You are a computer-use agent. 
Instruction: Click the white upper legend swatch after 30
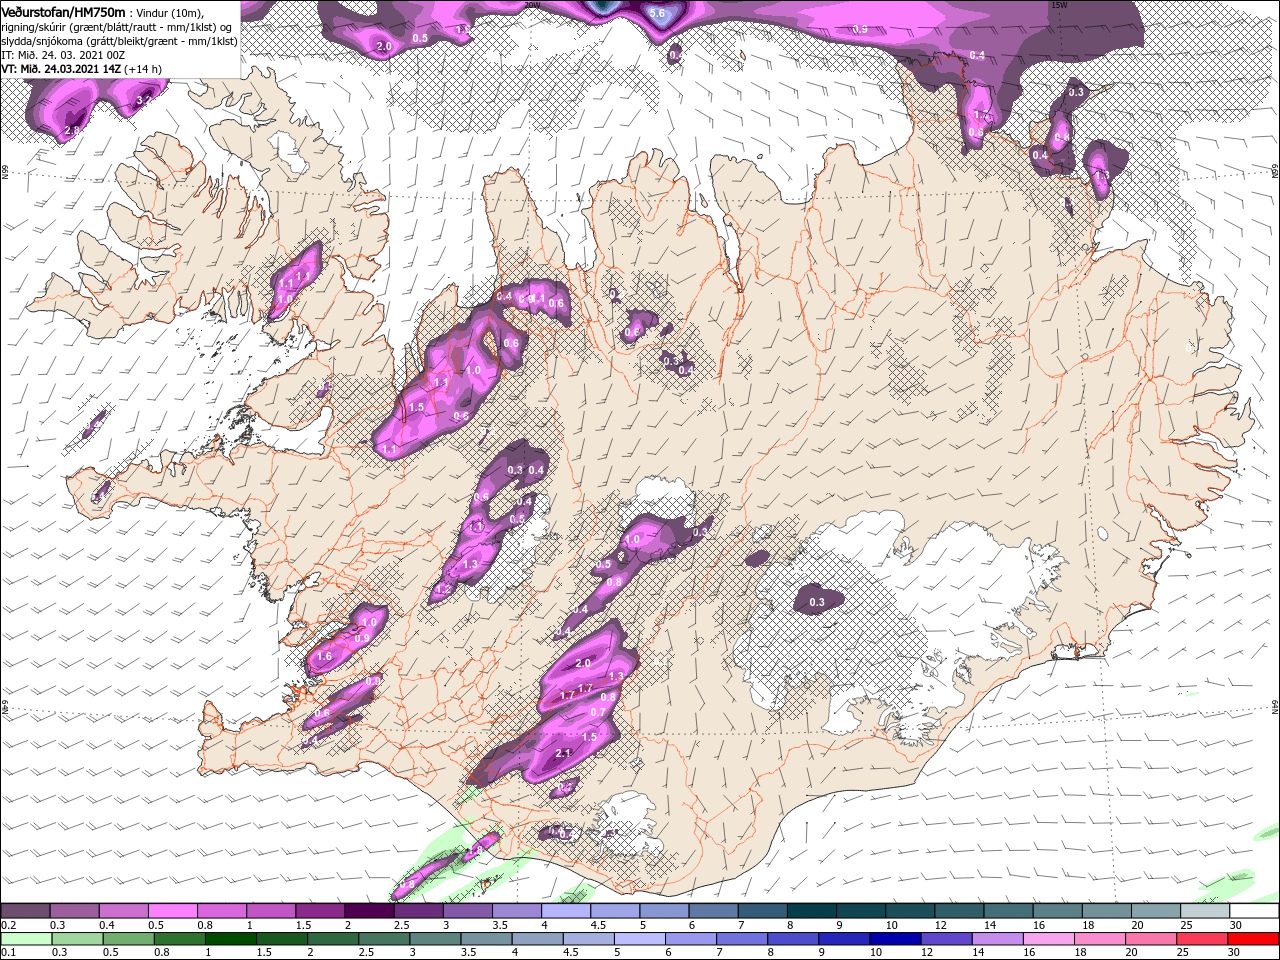click(x=1254, y=911)
